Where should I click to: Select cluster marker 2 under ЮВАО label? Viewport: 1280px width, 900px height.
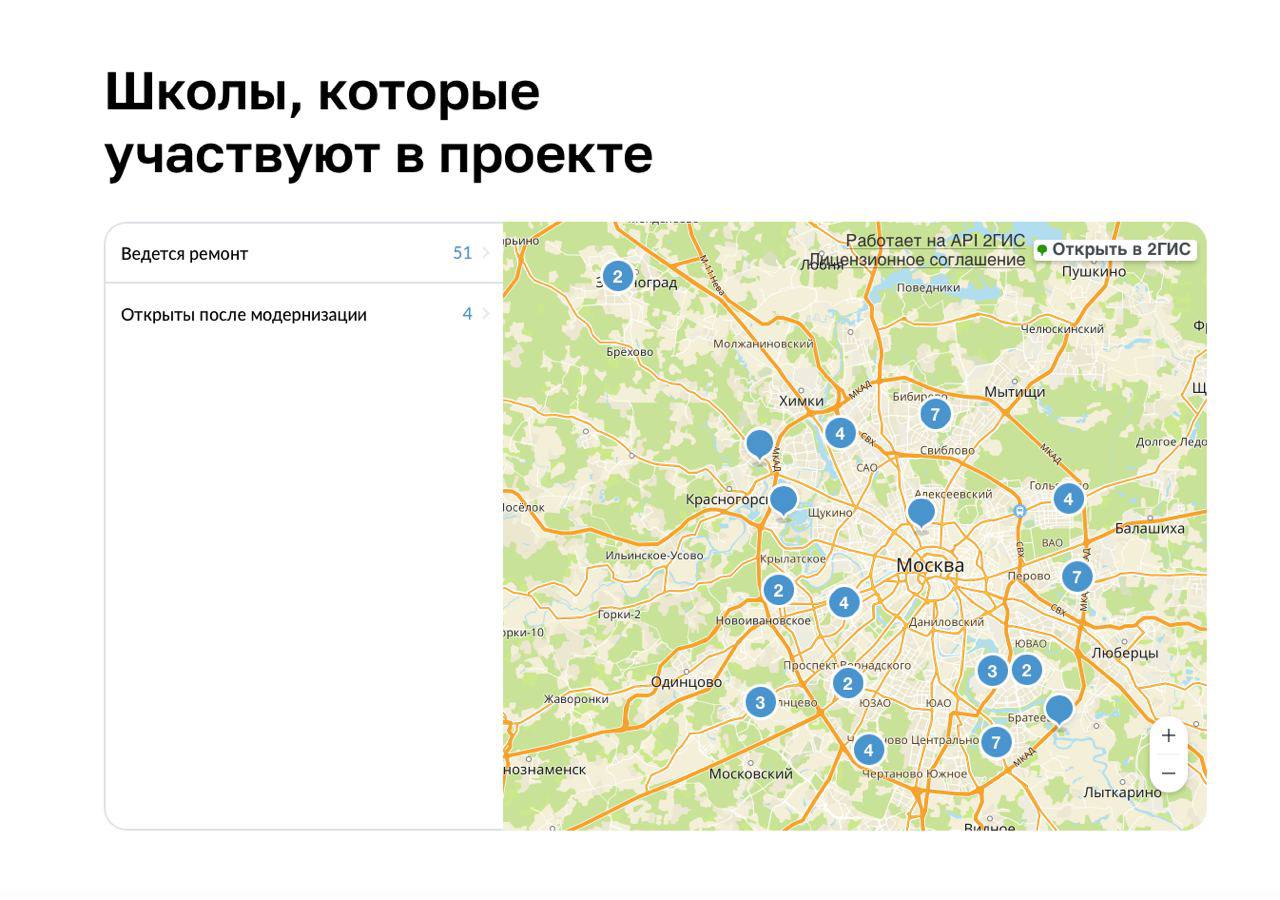(x=1026, y=670)
